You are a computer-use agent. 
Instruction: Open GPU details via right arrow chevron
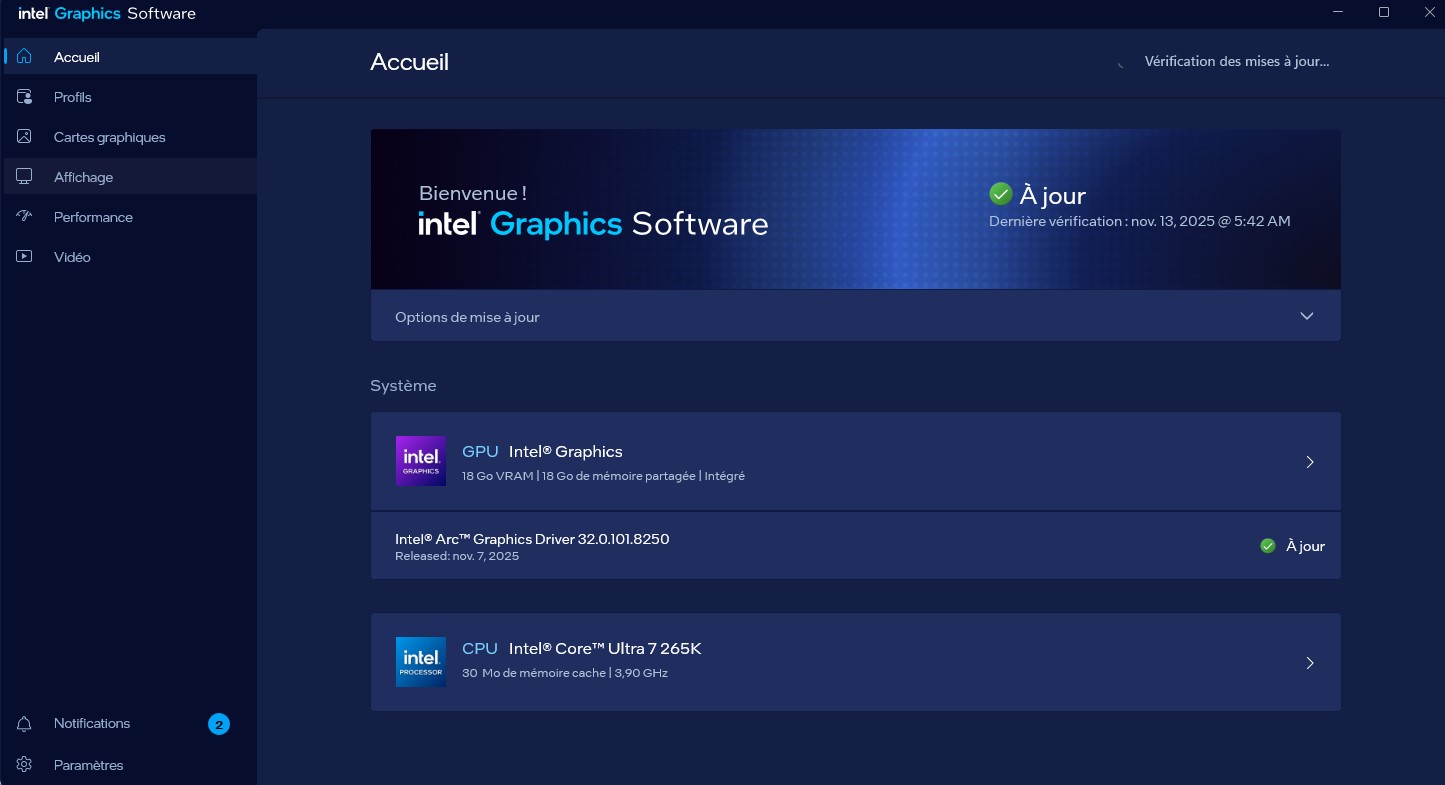coord(1310,462)
